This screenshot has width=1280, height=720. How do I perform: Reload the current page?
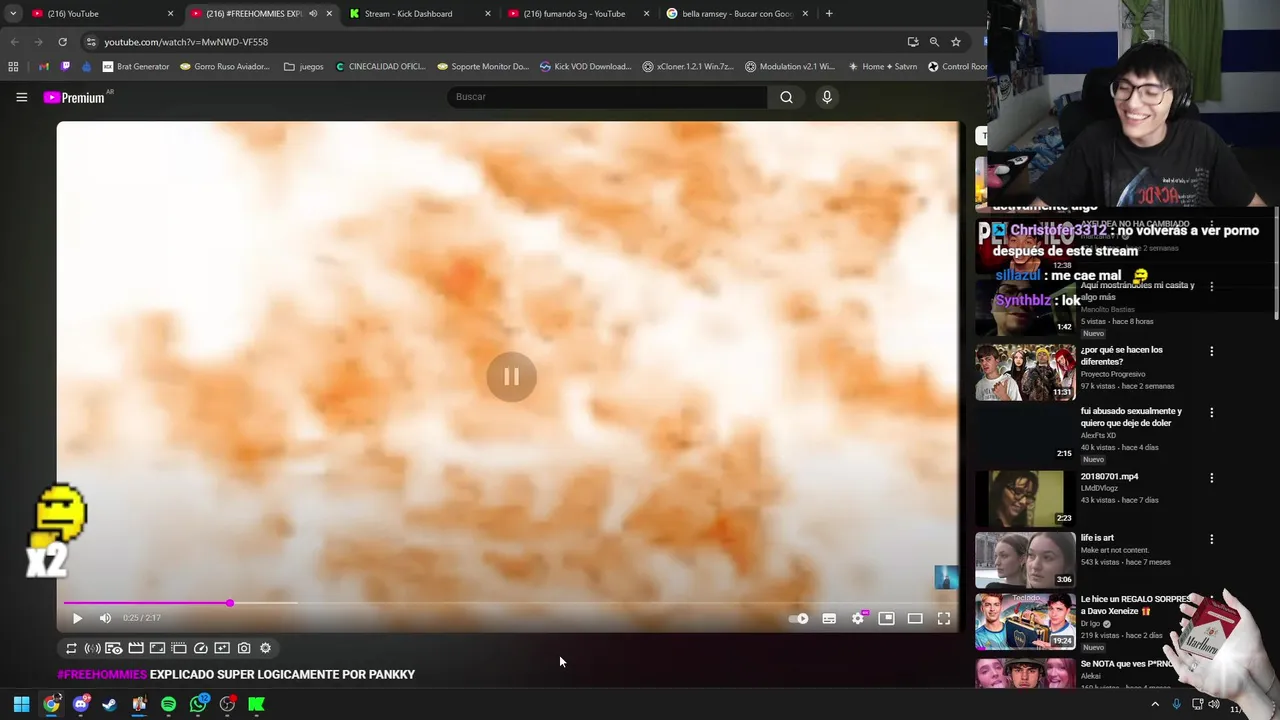[x=62, y=42]
